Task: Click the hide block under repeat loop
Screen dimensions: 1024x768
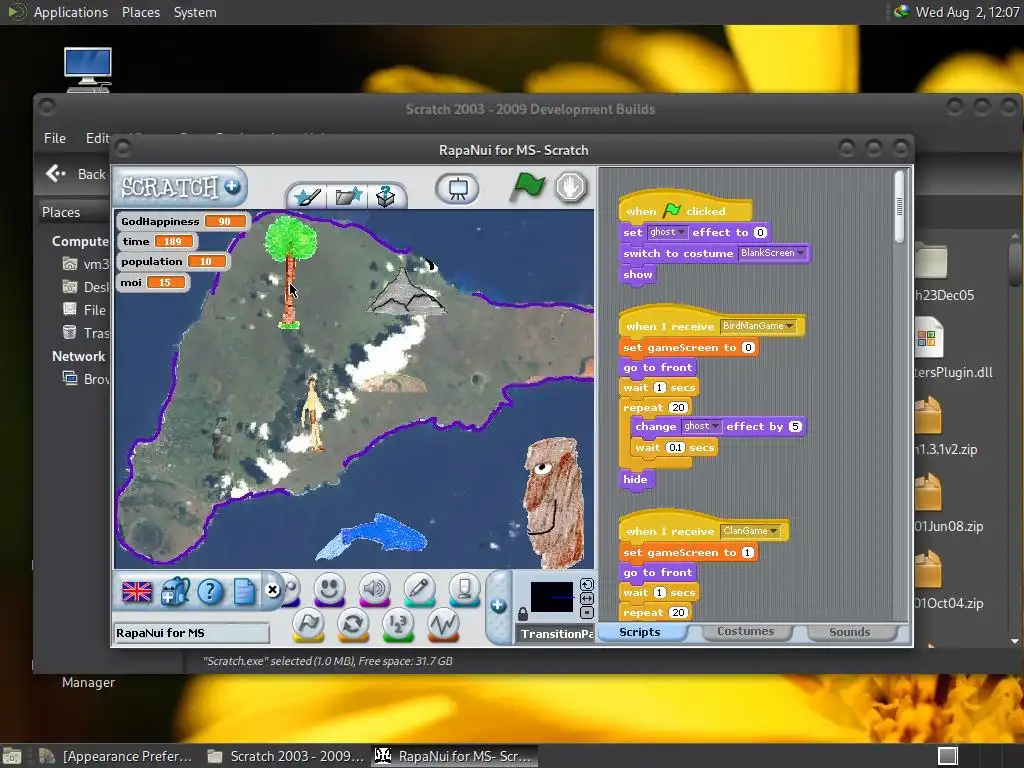Action: coord(635,479)
